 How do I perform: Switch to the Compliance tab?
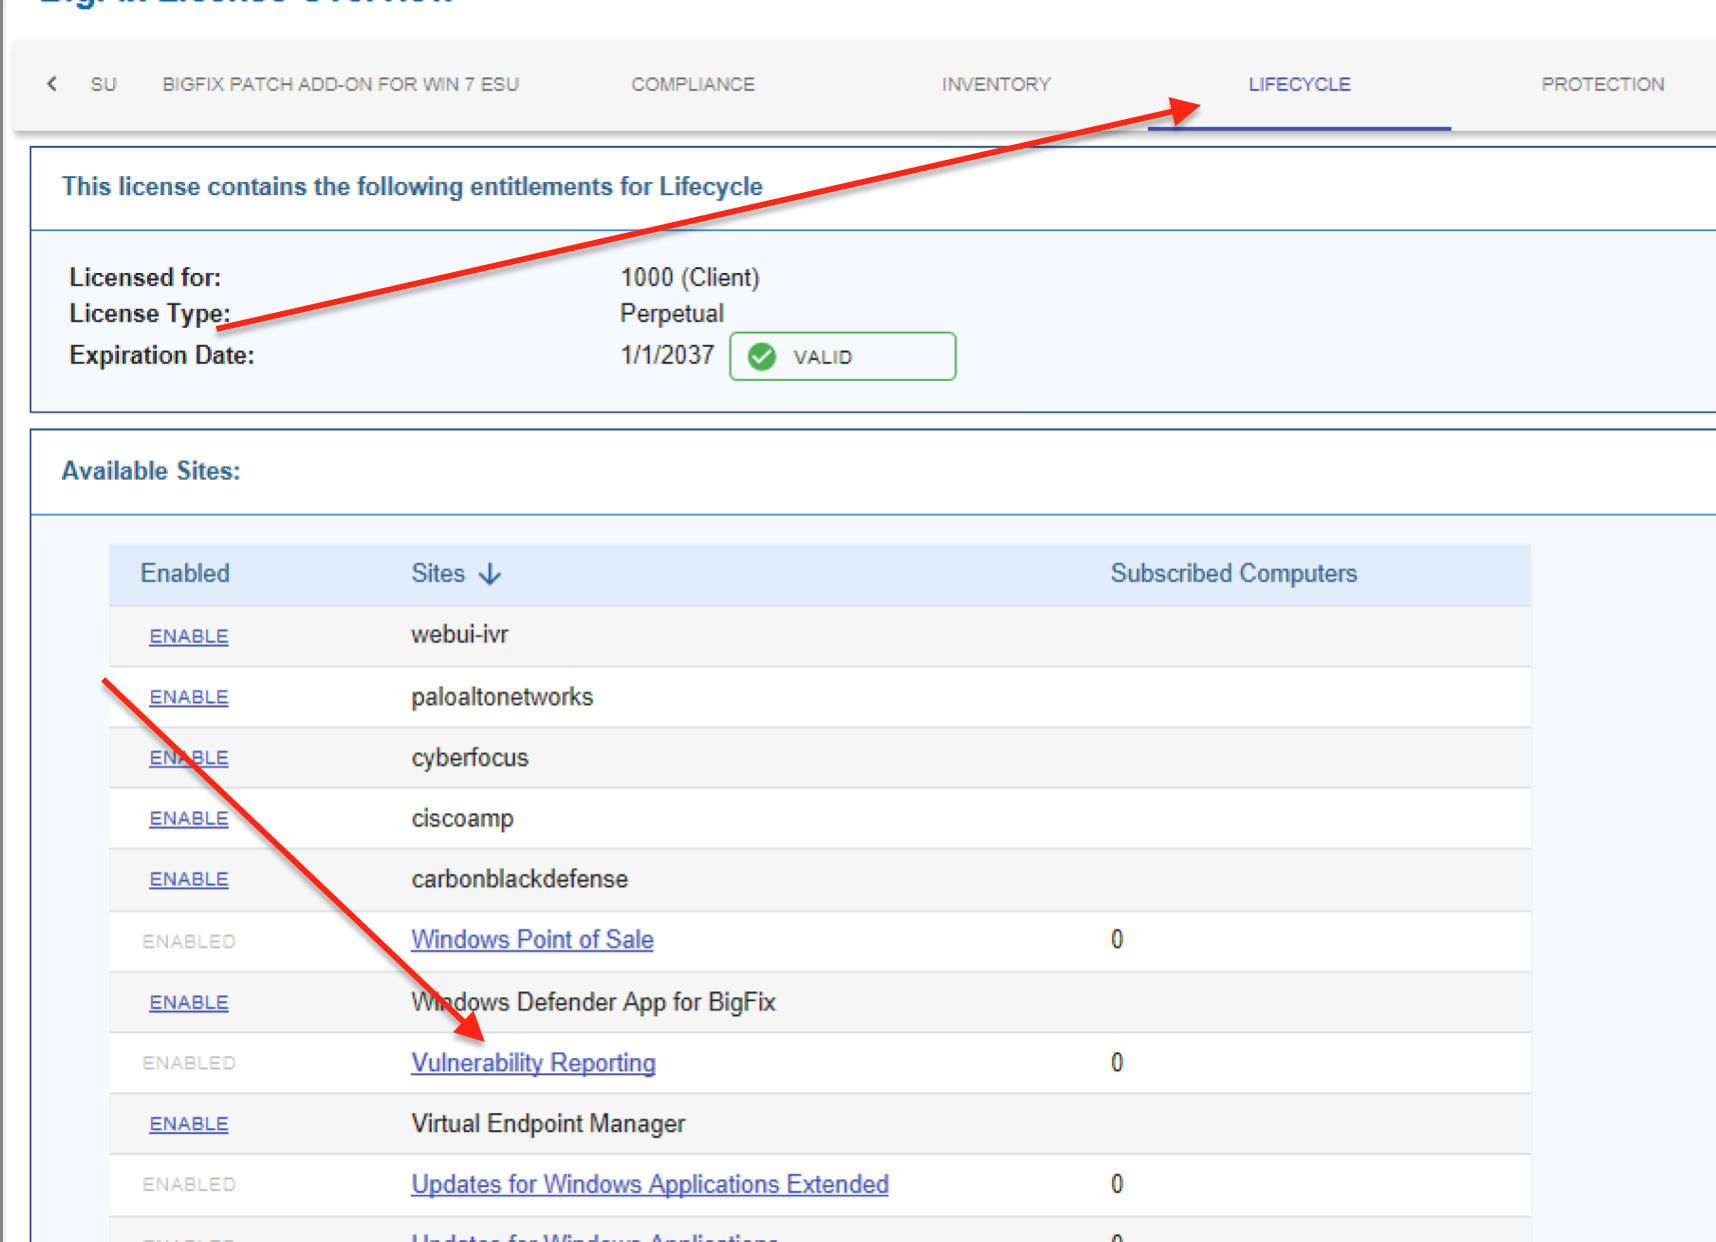point(693,85)
